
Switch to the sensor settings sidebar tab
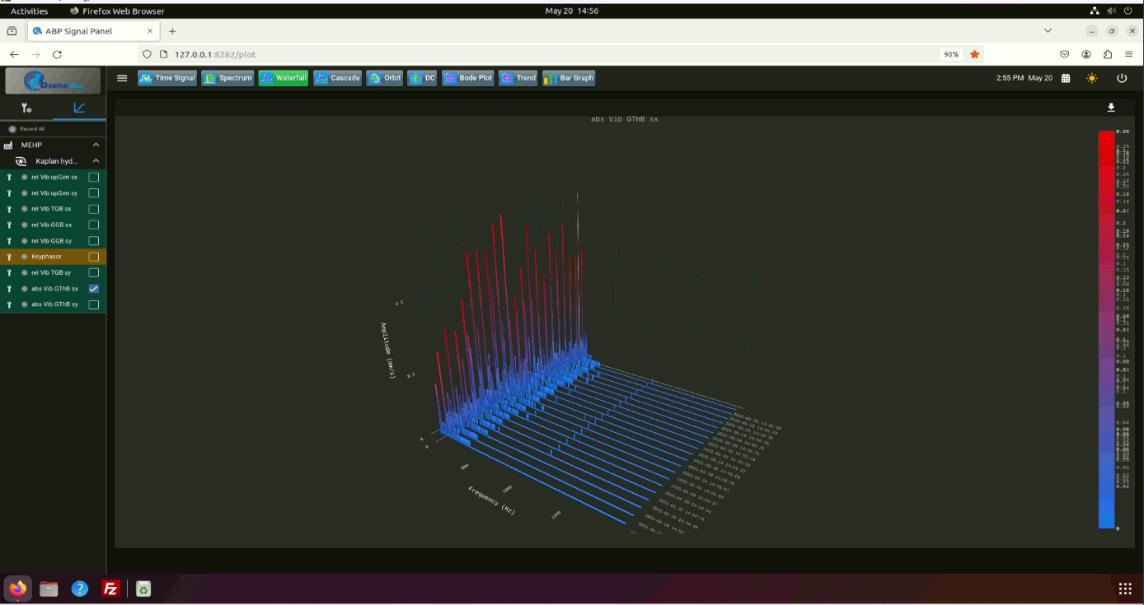point(26,108)
